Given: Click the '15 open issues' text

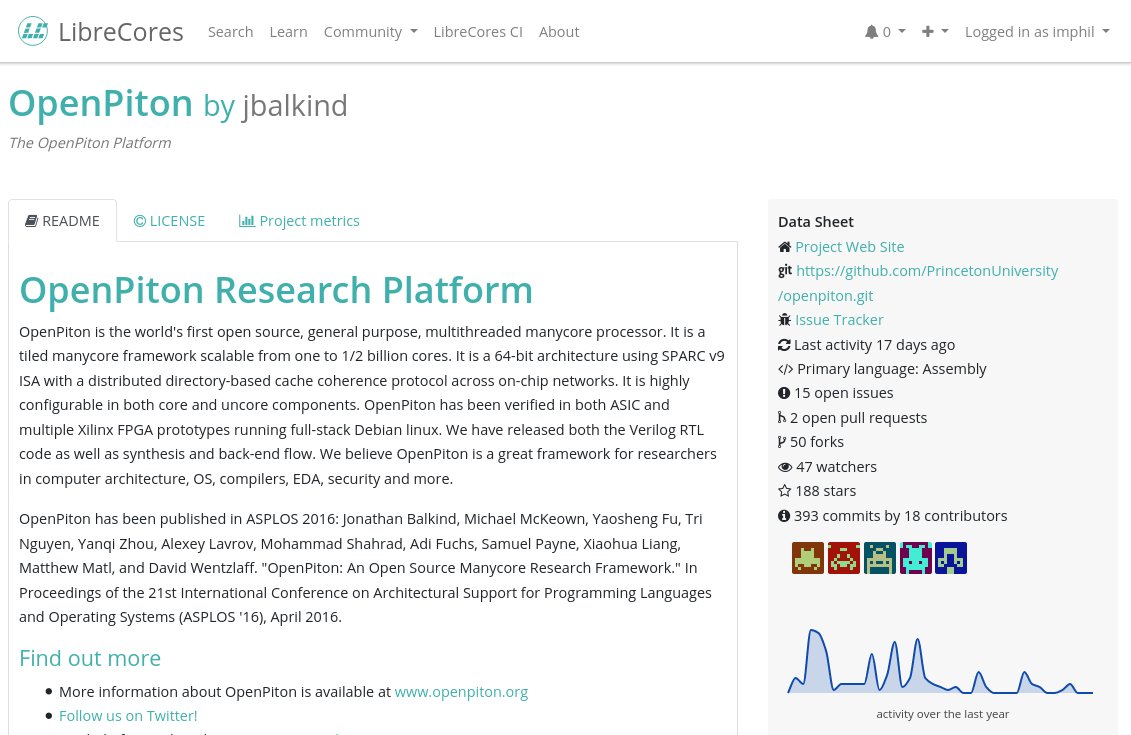Looking at the screenshot, I should pos(843,393).
